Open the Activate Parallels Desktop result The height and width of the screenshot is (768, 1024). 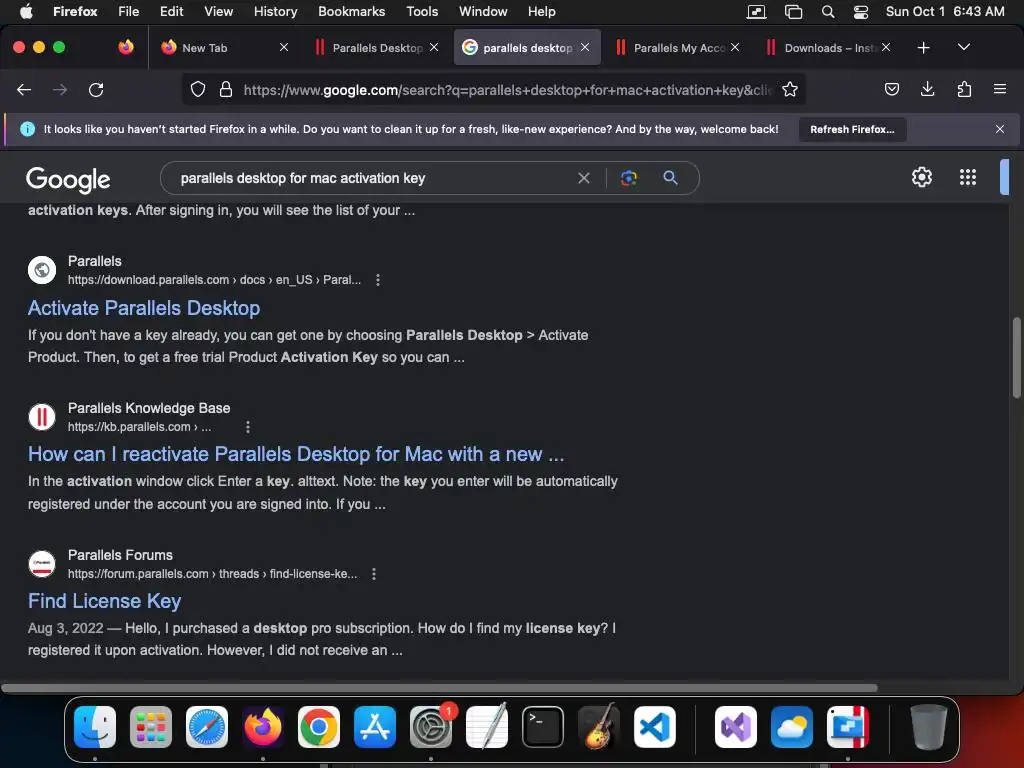(x=144, y=308)
